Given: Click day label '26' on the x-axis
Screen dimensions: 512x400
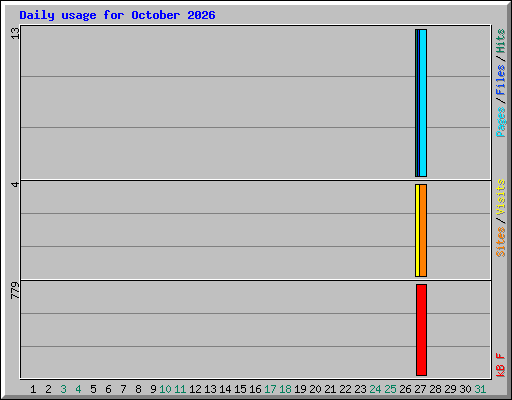Looking at the screenshot, I should (x=405, y=389).
